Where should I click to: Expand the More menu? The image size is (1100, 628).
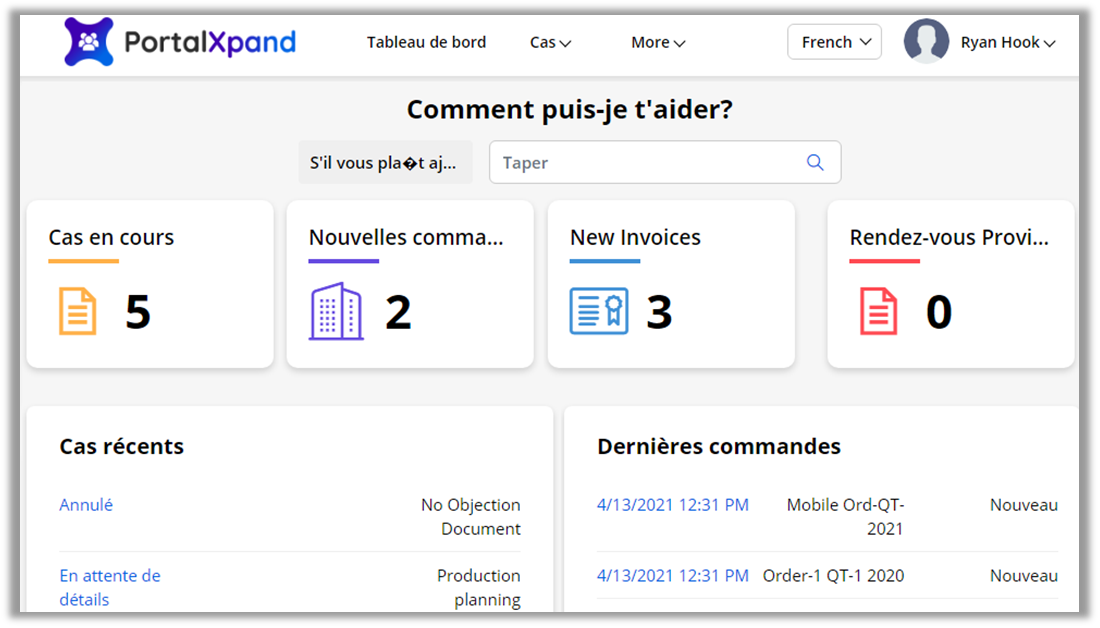tap(657, 42)
